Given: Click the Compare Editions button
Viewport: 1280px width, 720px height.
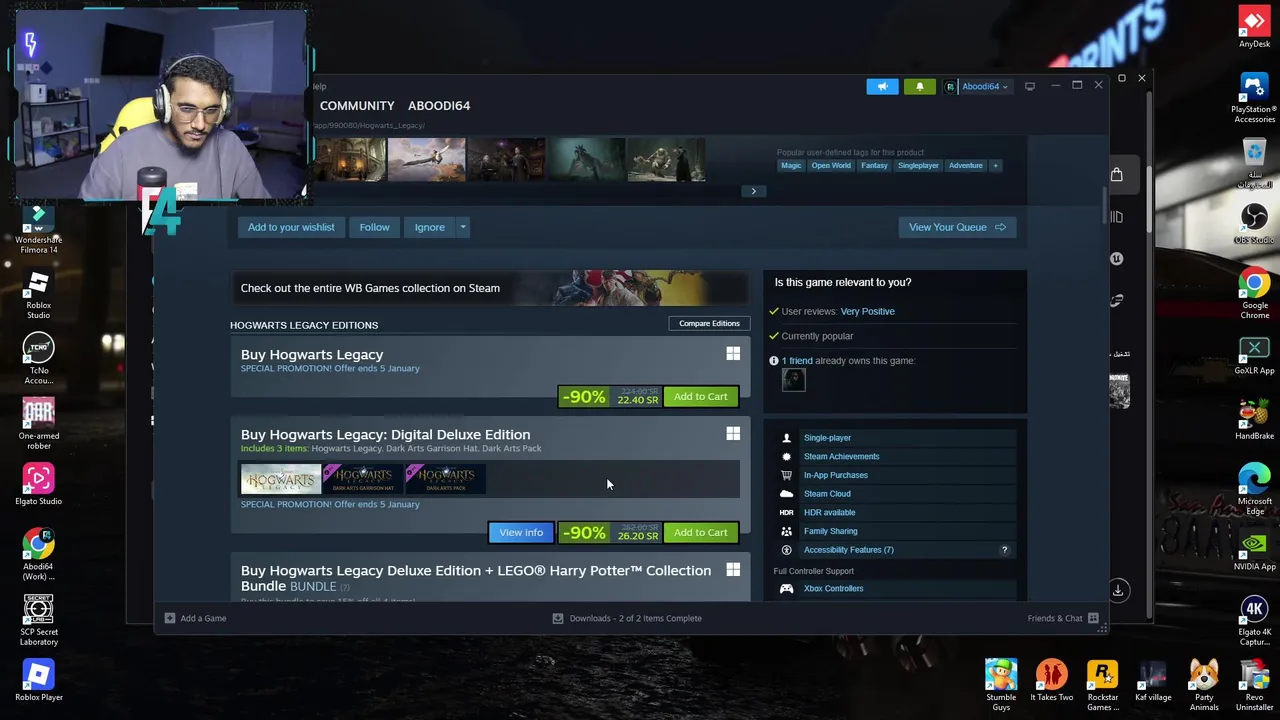Looking at the screenshot, I should coord(709,323).
